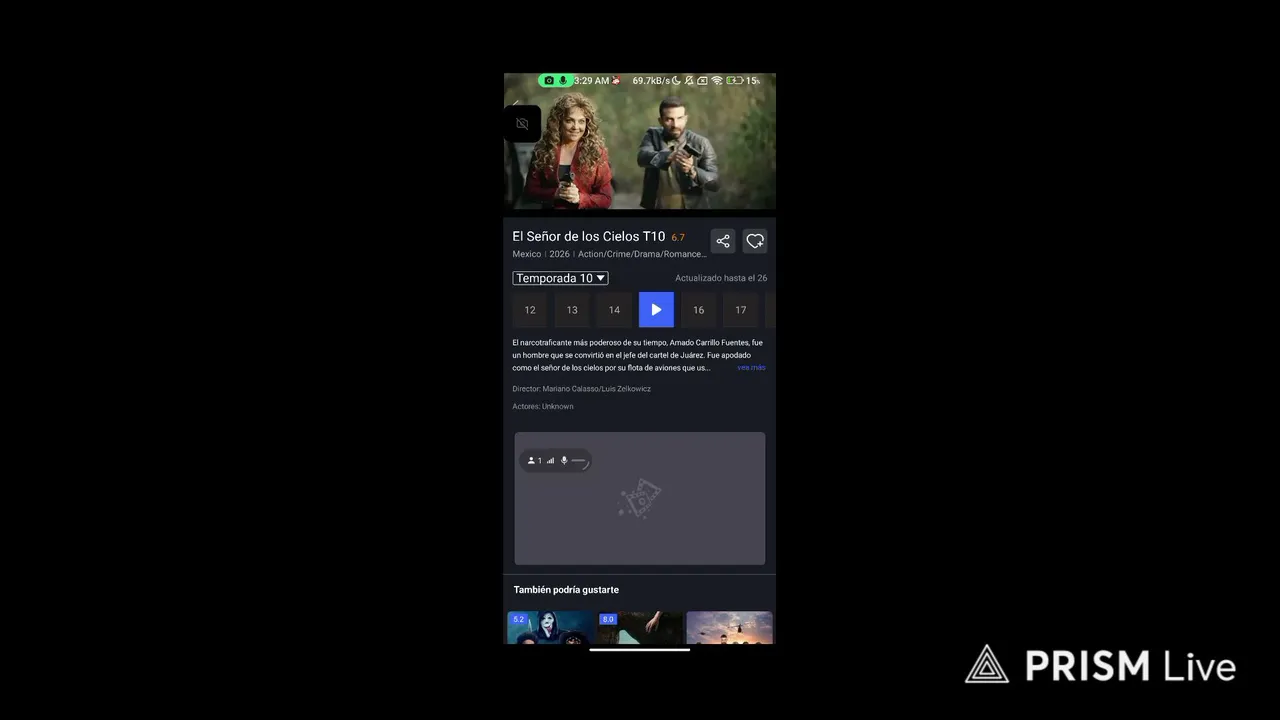Tap the 69.7kB/s network speed indicator
The height and width of the screenshot is (720, 1280).
coord(651,80)
